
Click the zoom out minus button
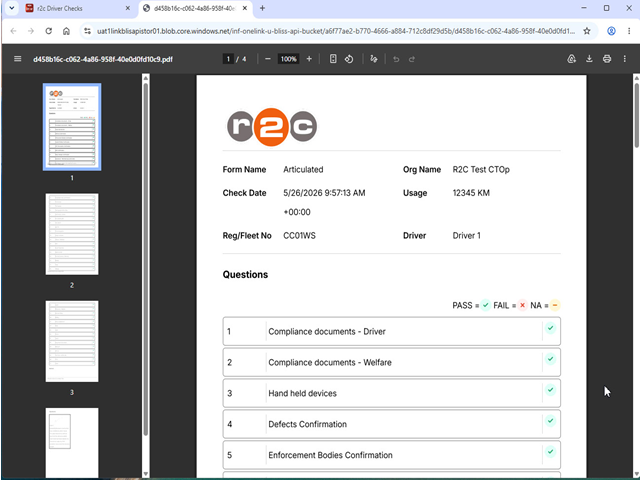pos(268,59)
